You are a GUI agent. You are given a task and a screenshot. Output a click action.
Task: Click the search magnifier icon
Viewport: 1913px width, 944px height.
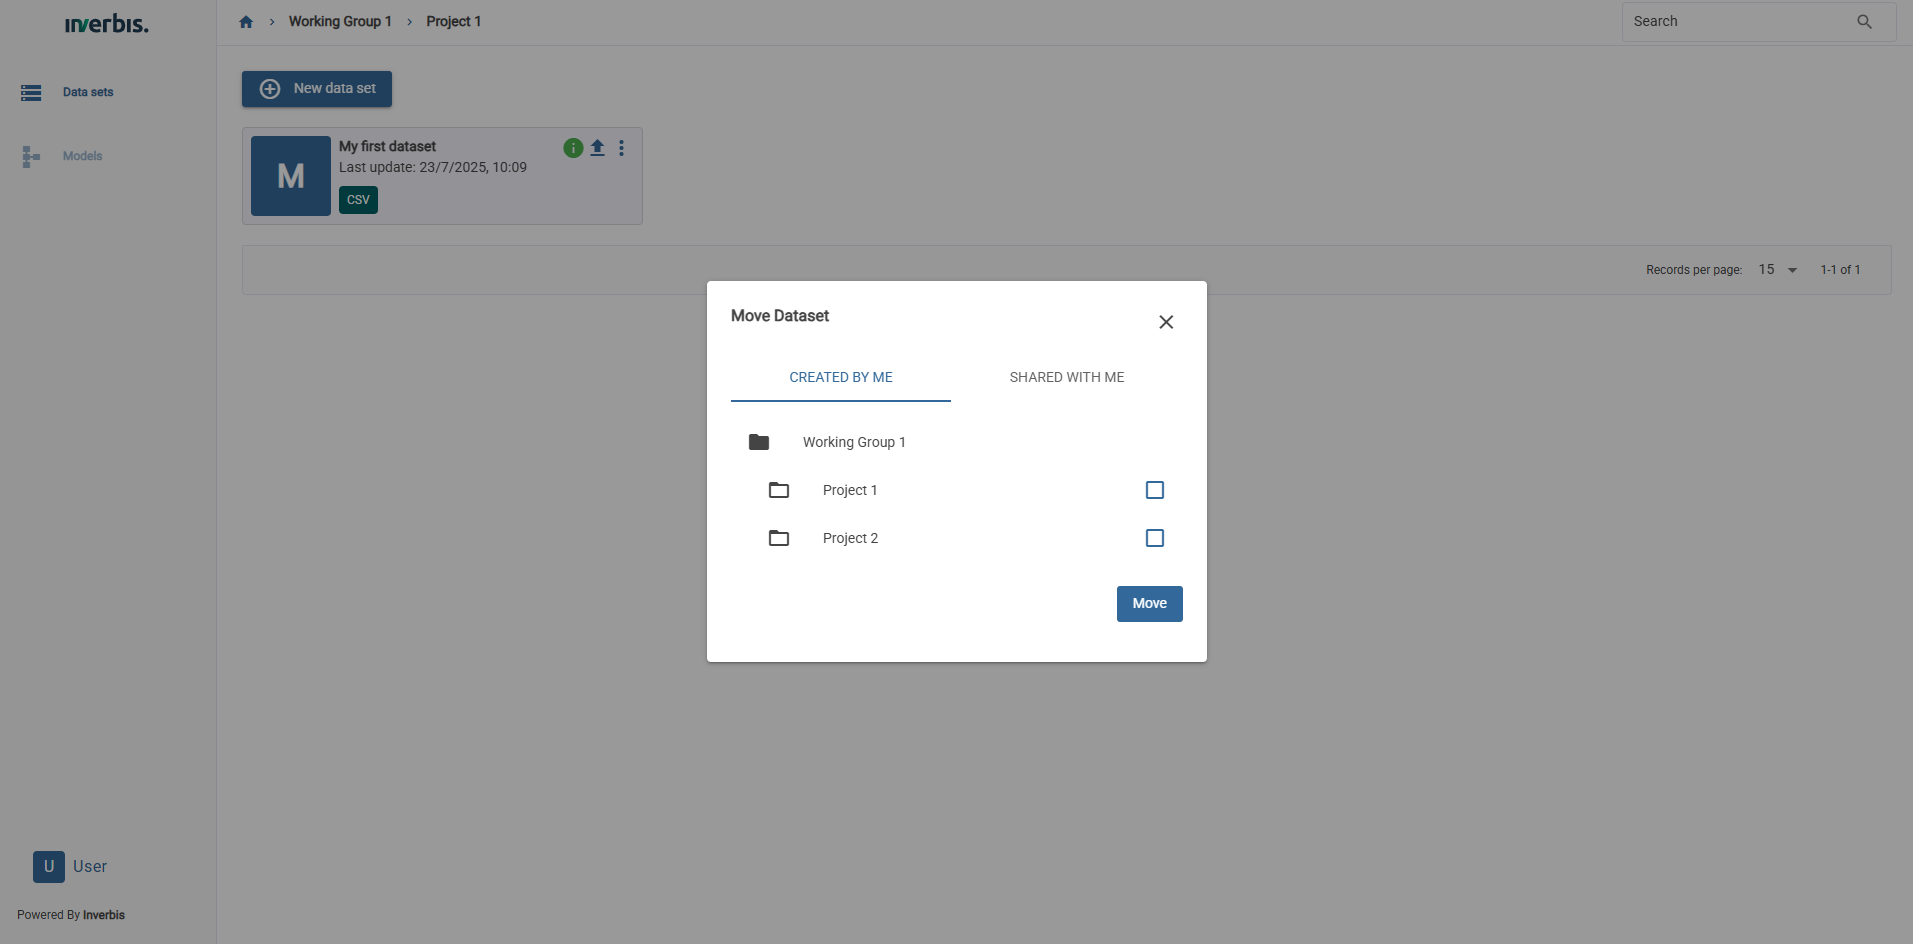(1864, 22)
